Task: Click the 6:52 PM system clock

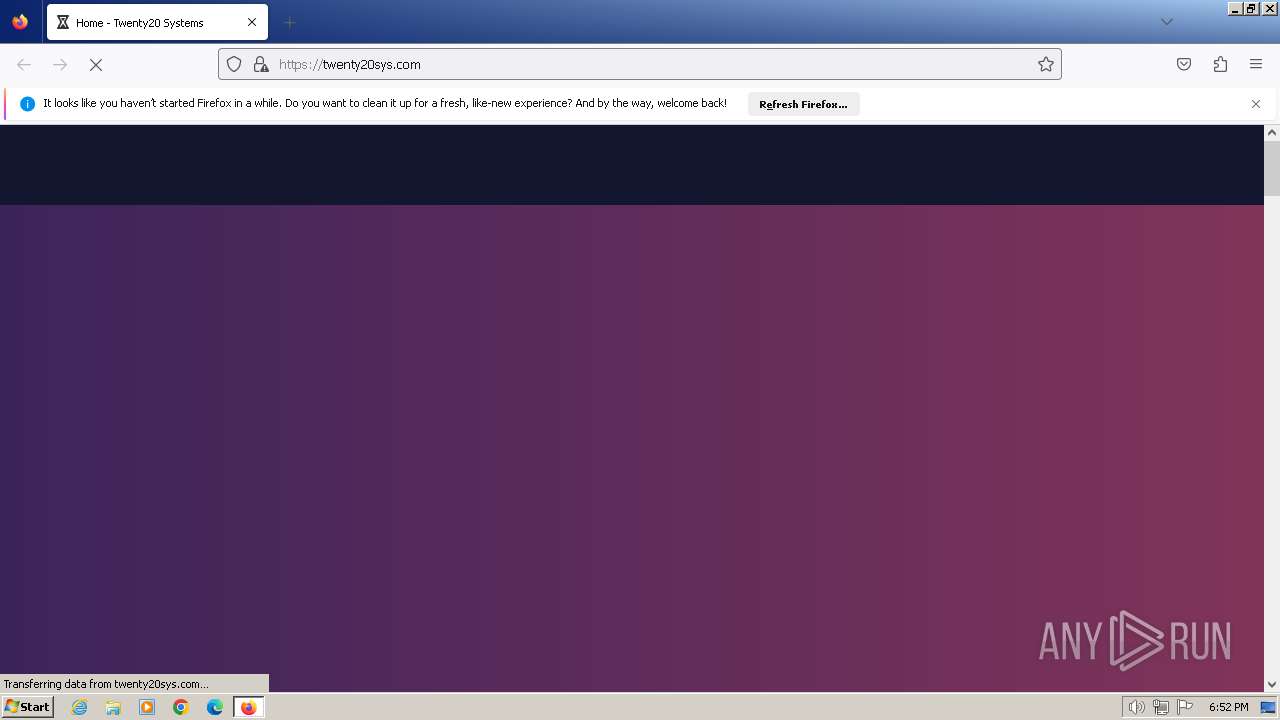Action: click(1228, 707)
